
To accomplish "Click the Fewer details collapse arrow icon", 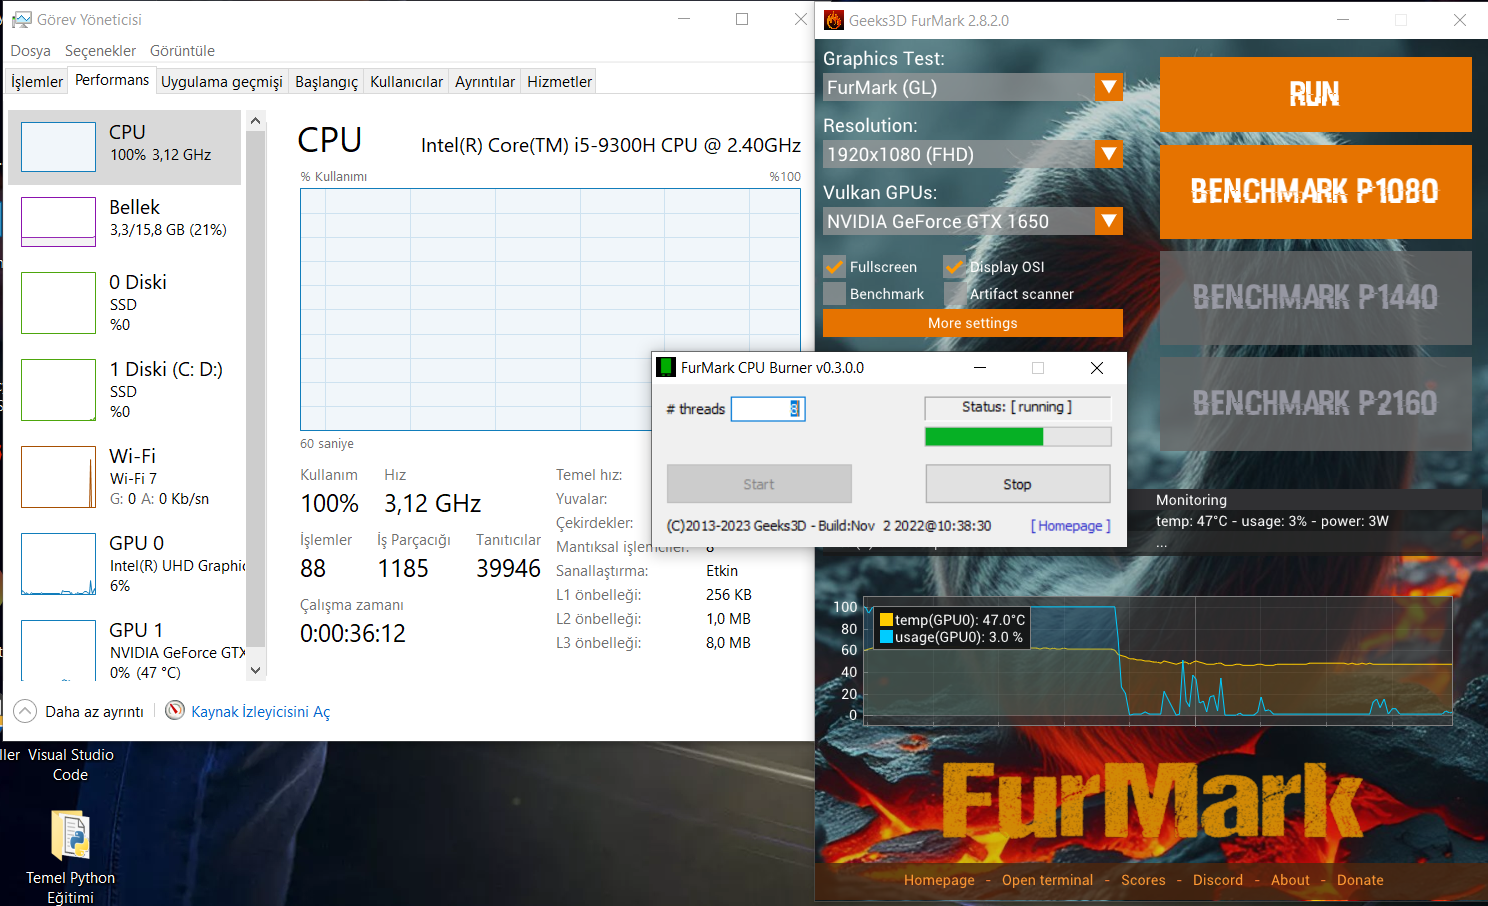I will pyautogui.click(x=25, y=711).
